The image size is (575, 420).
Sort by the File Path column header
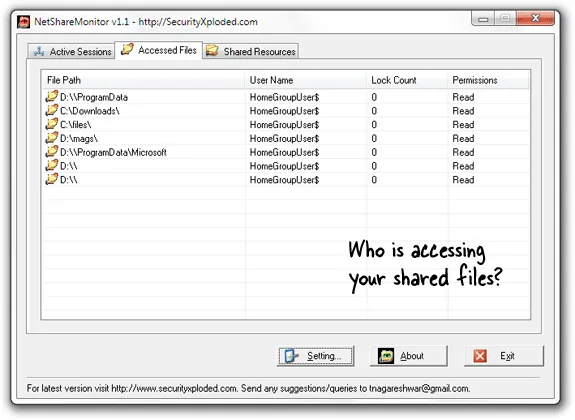[143, 80]
